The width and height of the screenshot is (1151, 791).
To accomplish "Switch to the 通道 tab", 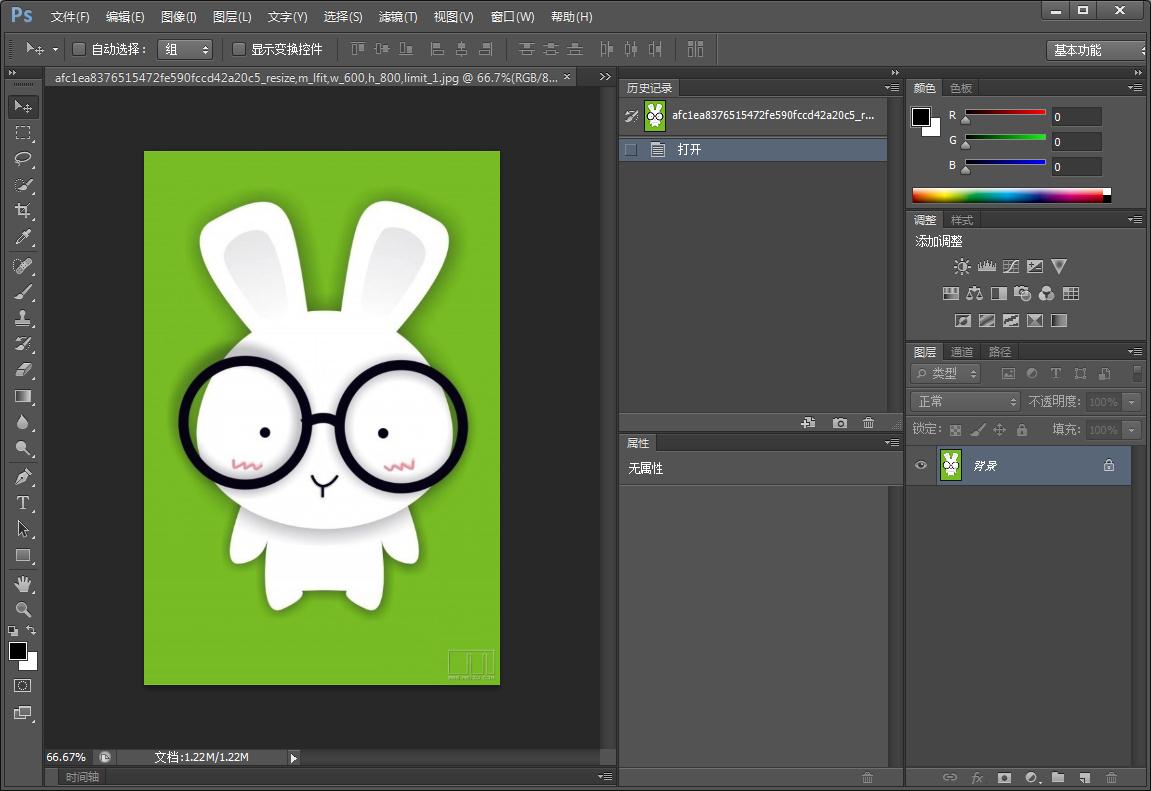I will 962,351.
